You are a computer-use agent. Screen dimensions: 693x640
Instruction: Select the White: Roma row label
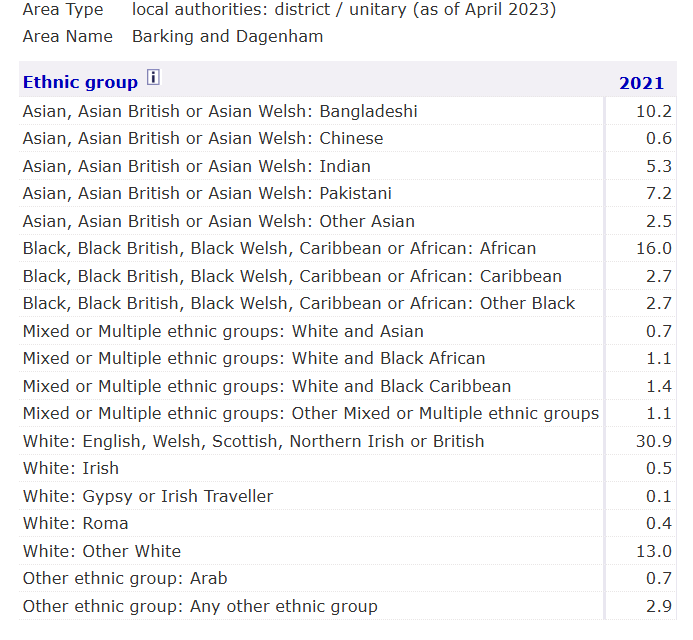[x=76, y=524]
